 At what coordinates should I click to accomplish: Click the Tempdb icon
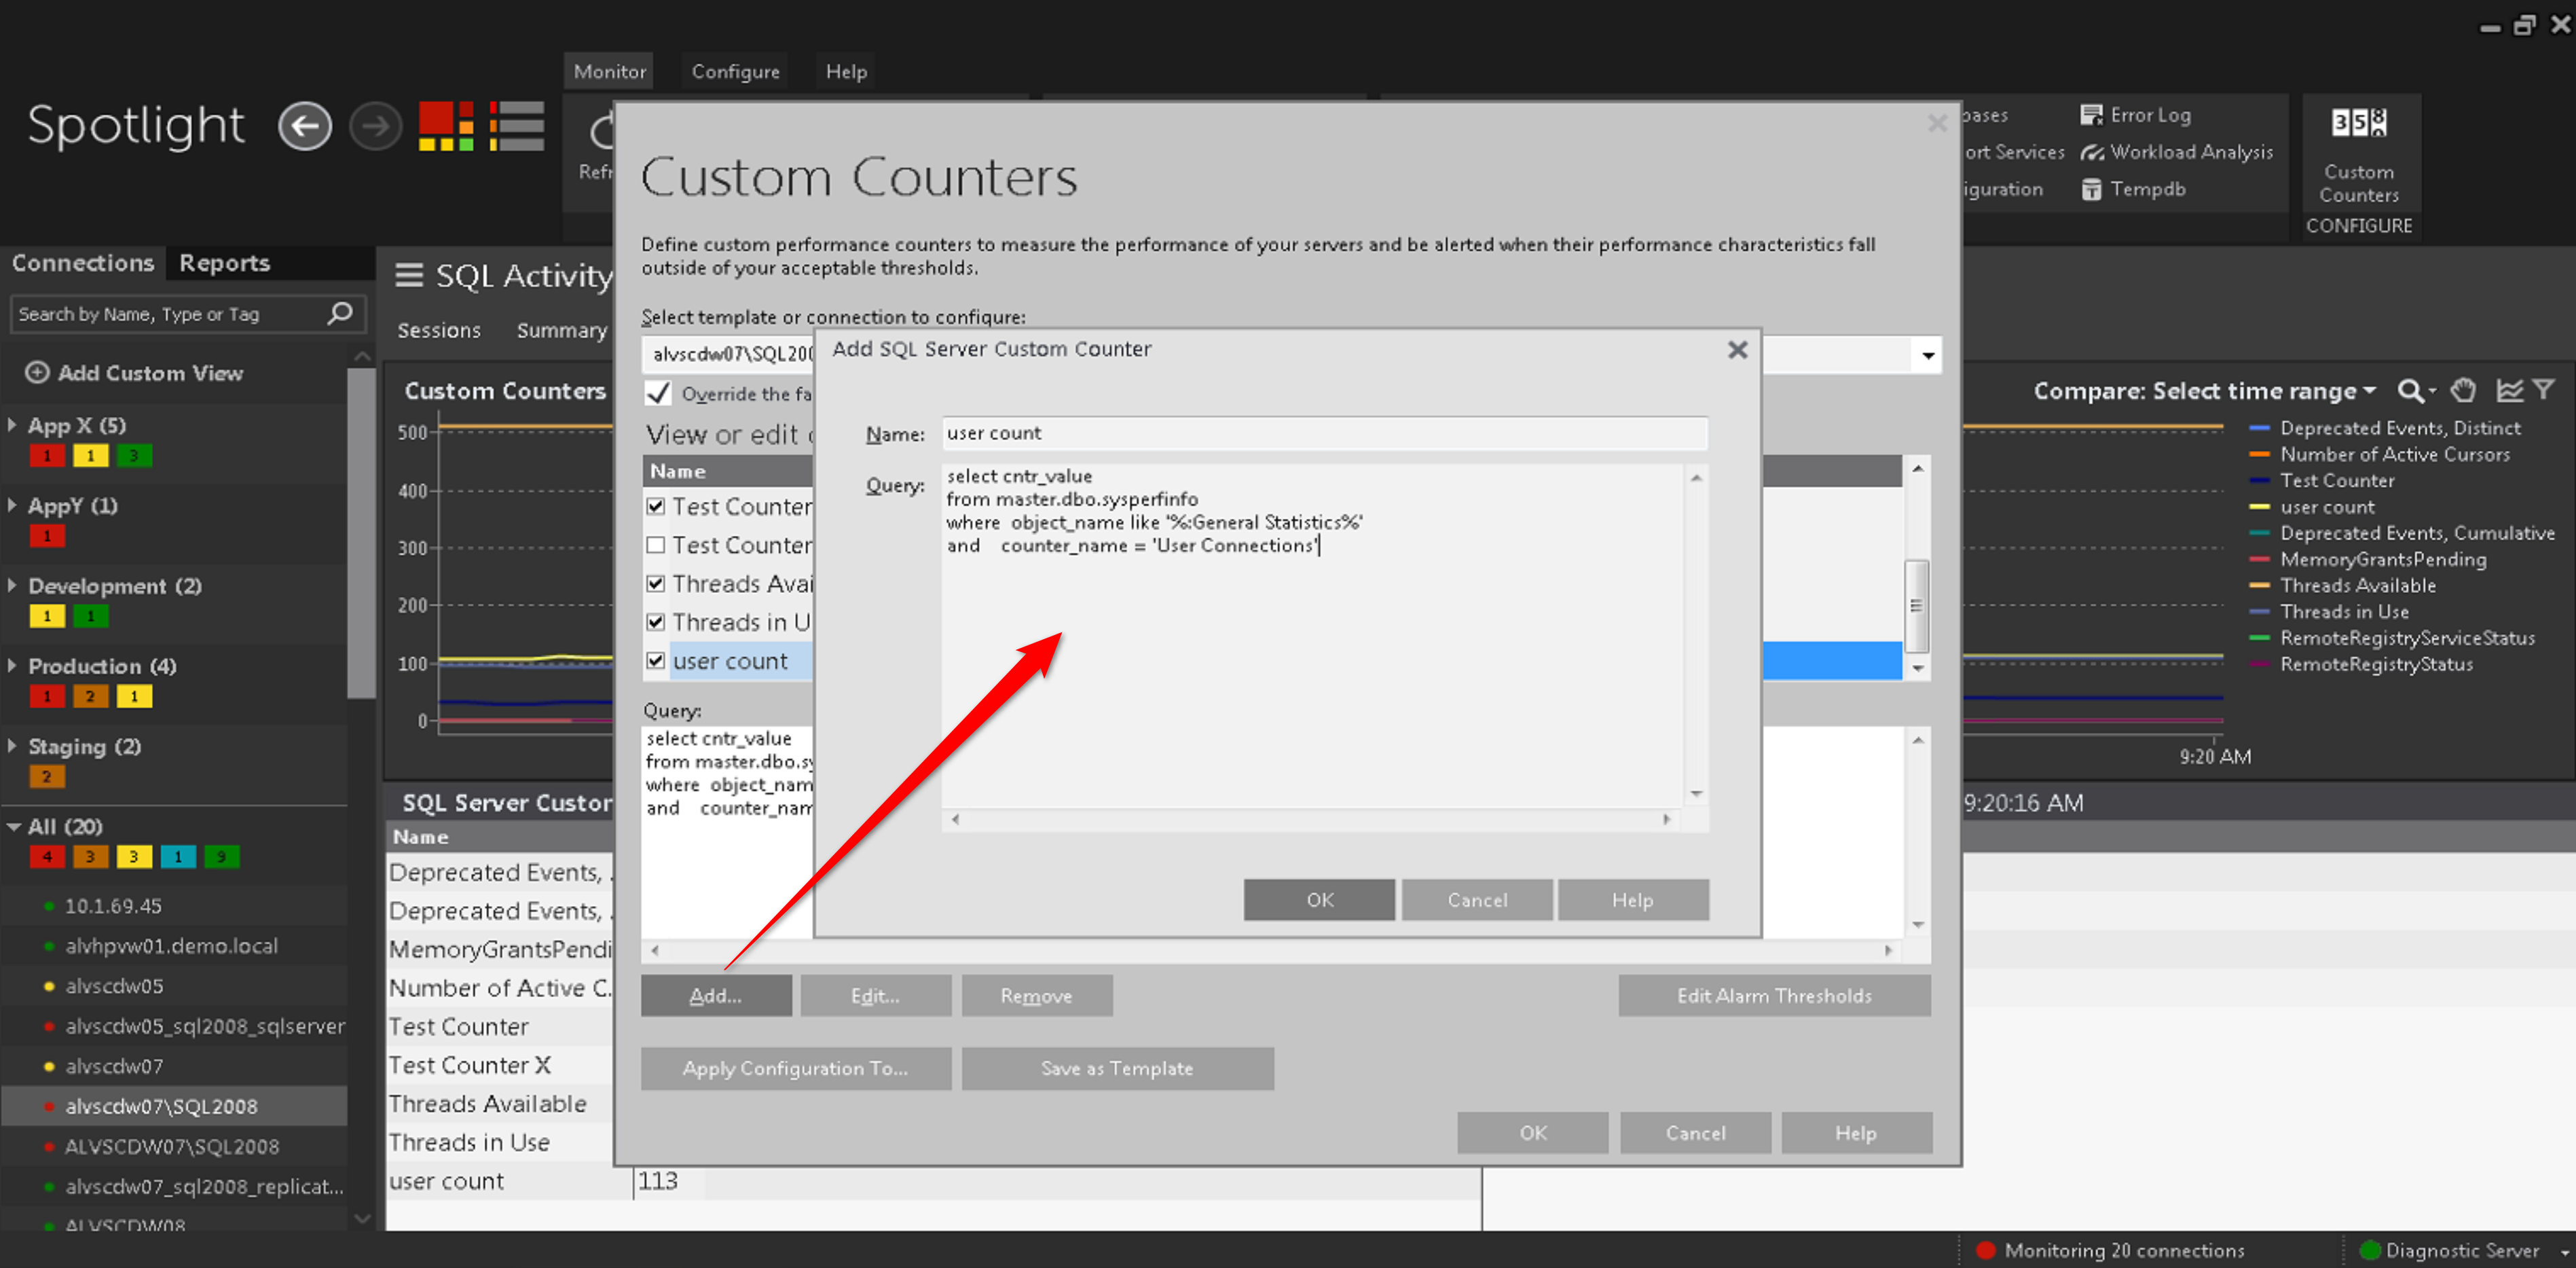click(2091, 189)
